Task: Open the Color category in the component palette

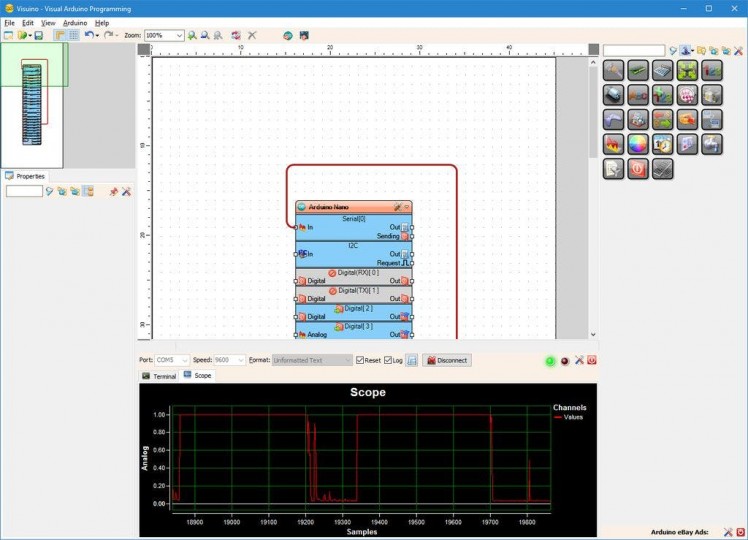Action: coord(638,145)
